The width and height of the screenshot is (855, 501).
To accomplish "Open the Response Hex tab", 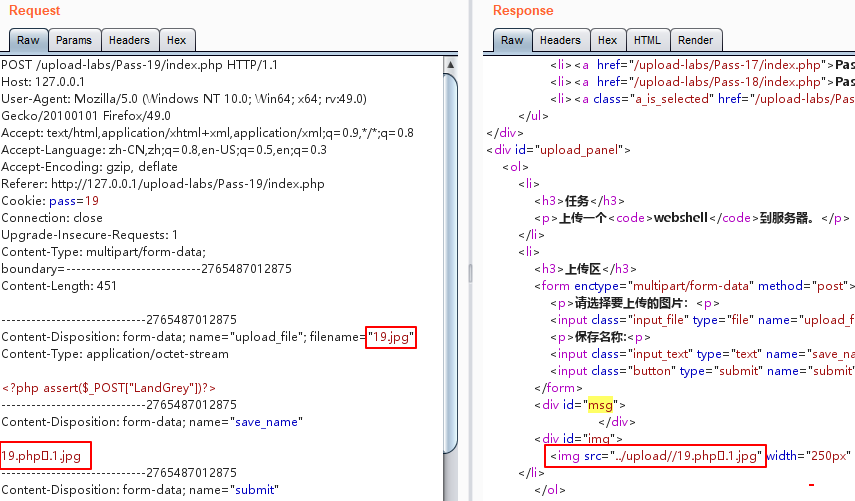I will pyautogui.click(x=607, y=40).
